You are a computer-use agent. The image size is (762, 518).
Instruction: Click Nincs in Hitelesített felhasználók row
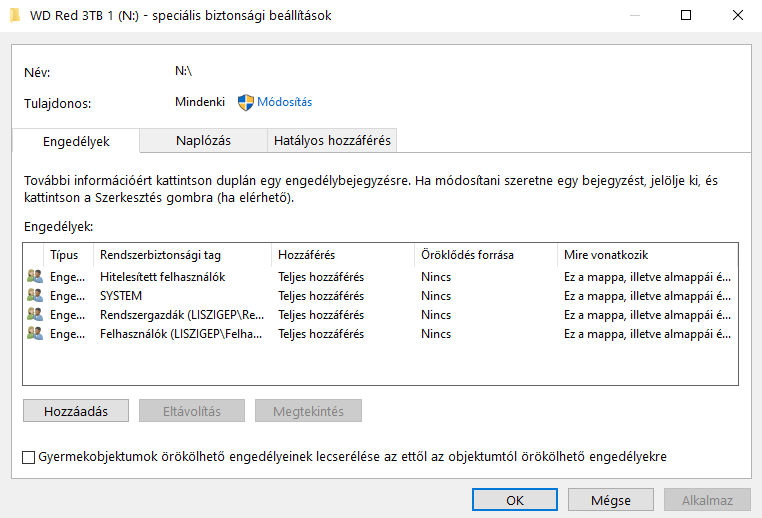point(436,276)
